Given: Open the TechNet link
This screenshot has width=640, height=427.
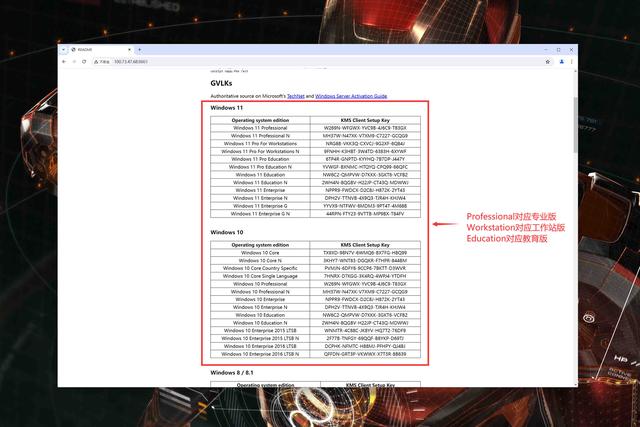Looking at the screenshot, I should tap(296, 96).
